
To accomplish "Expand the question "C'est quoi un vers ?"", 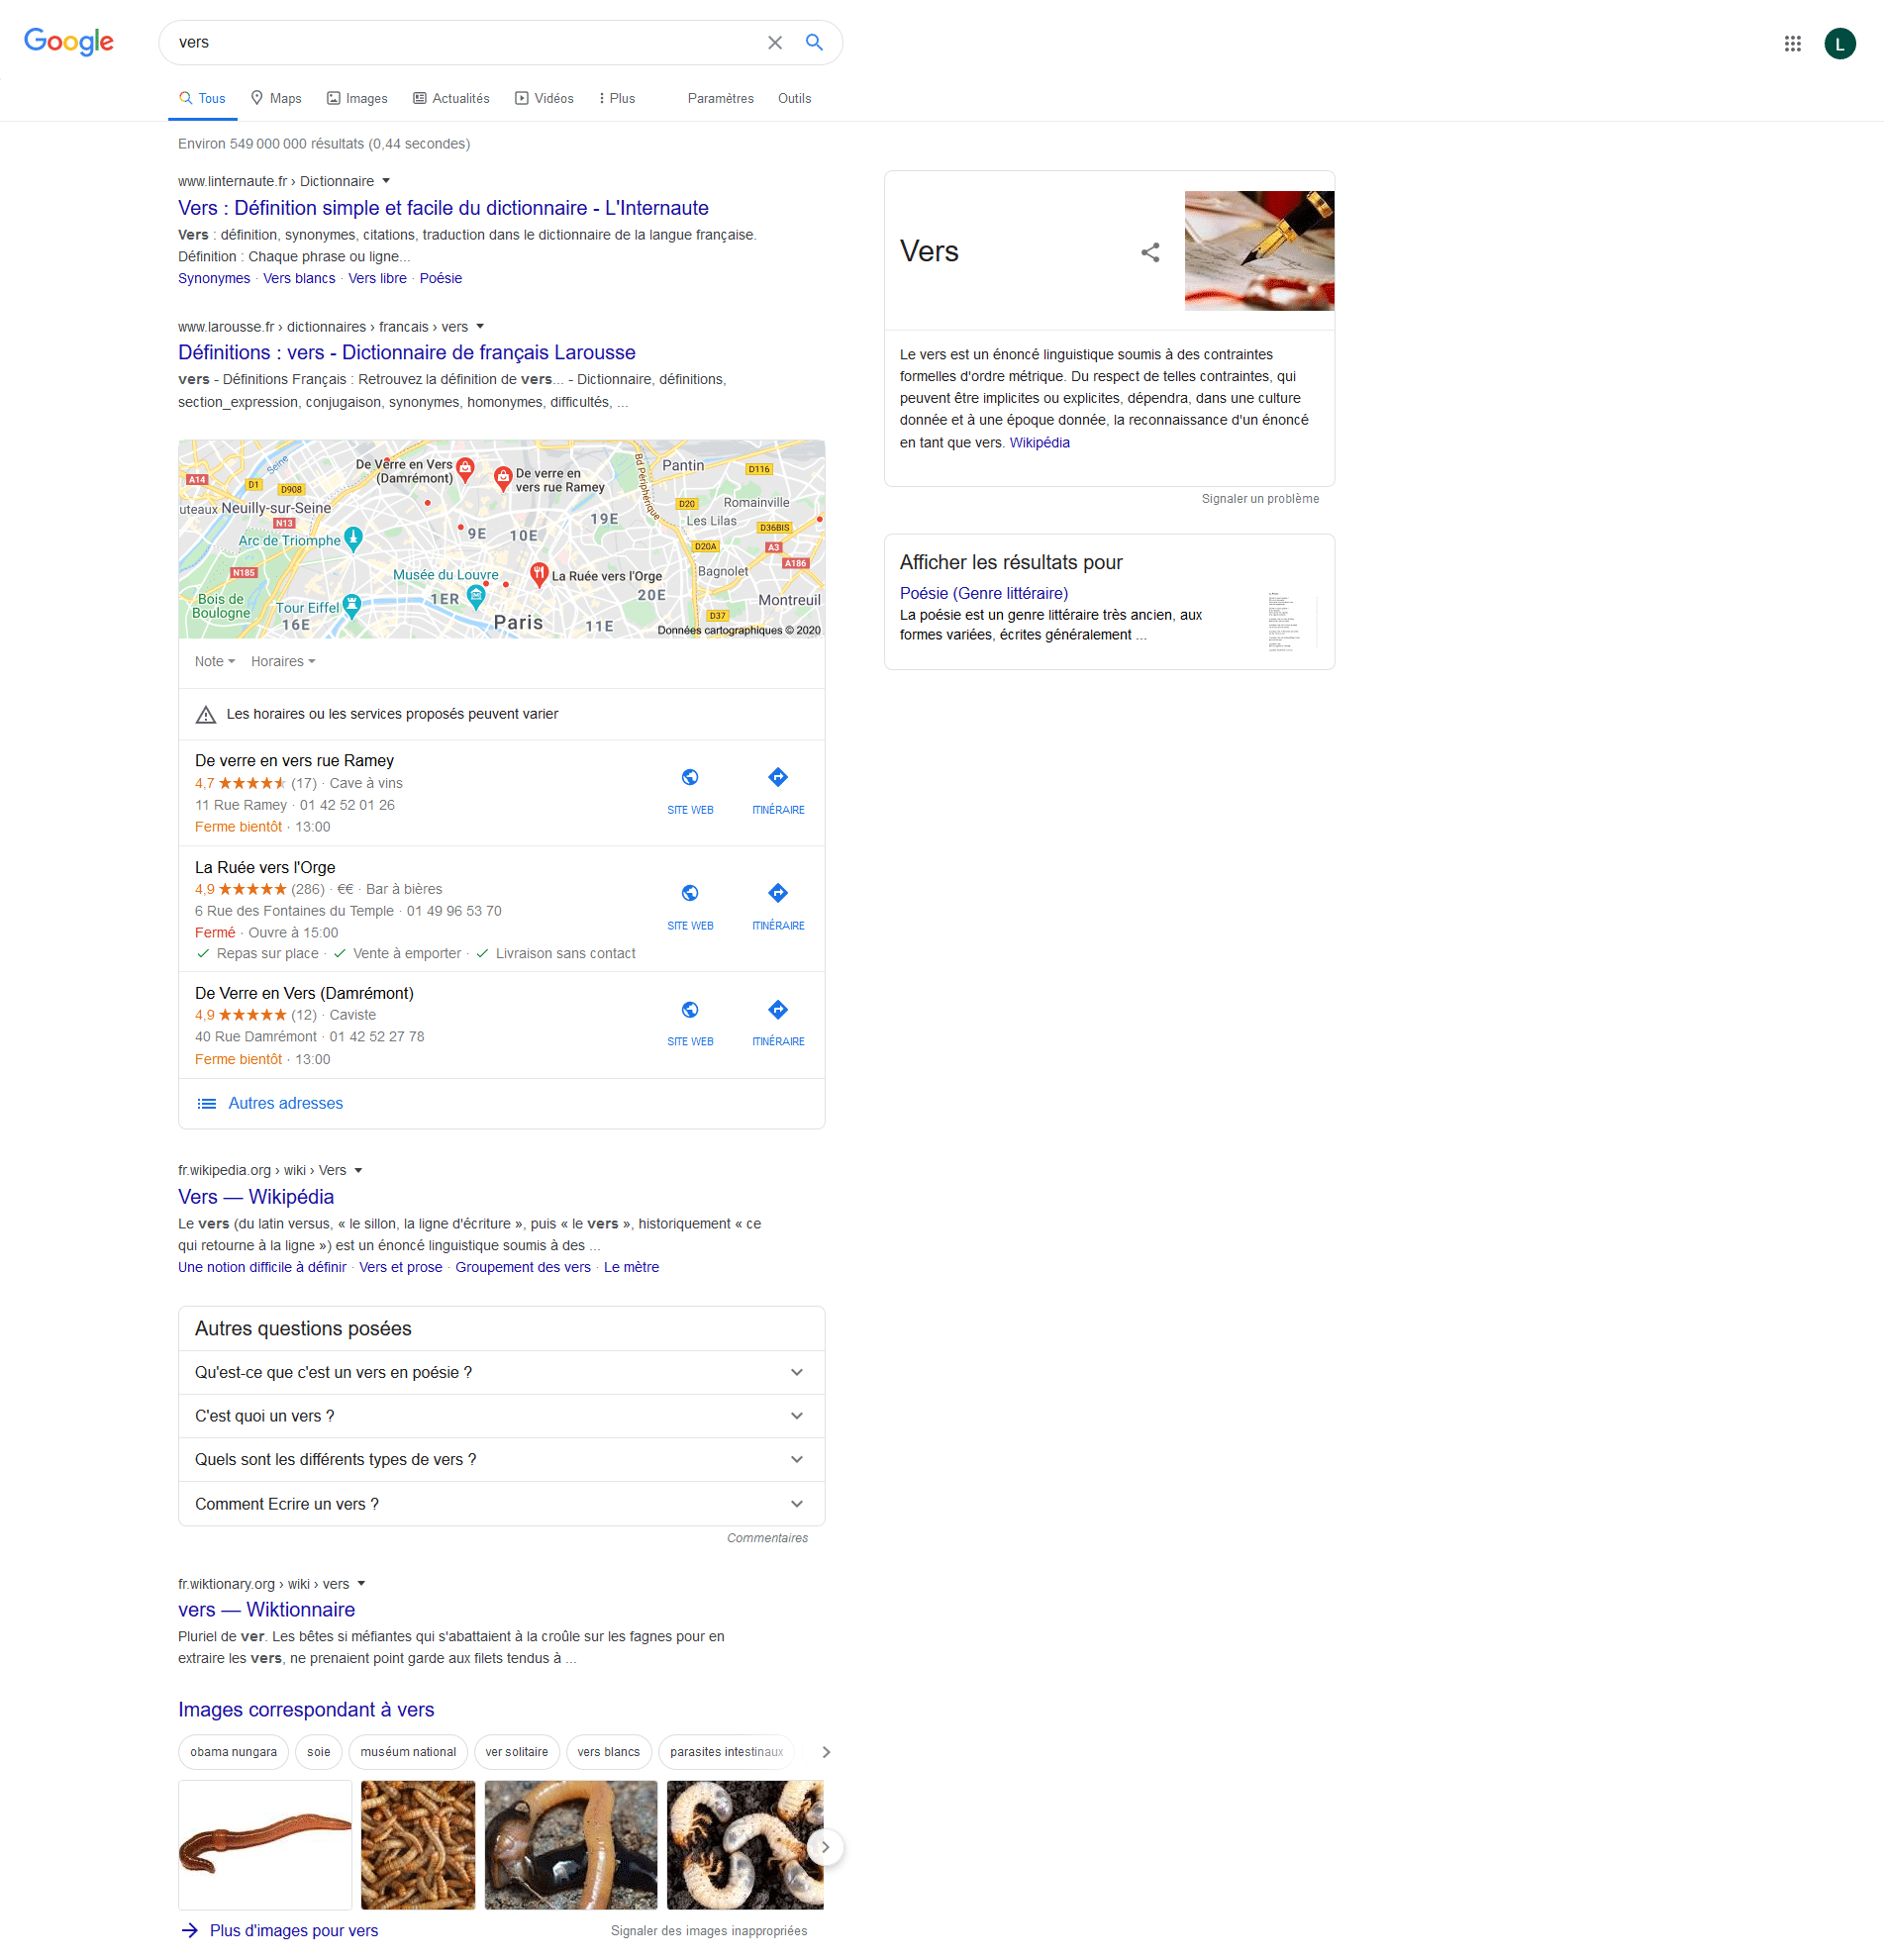I will tap(501, 1416).
